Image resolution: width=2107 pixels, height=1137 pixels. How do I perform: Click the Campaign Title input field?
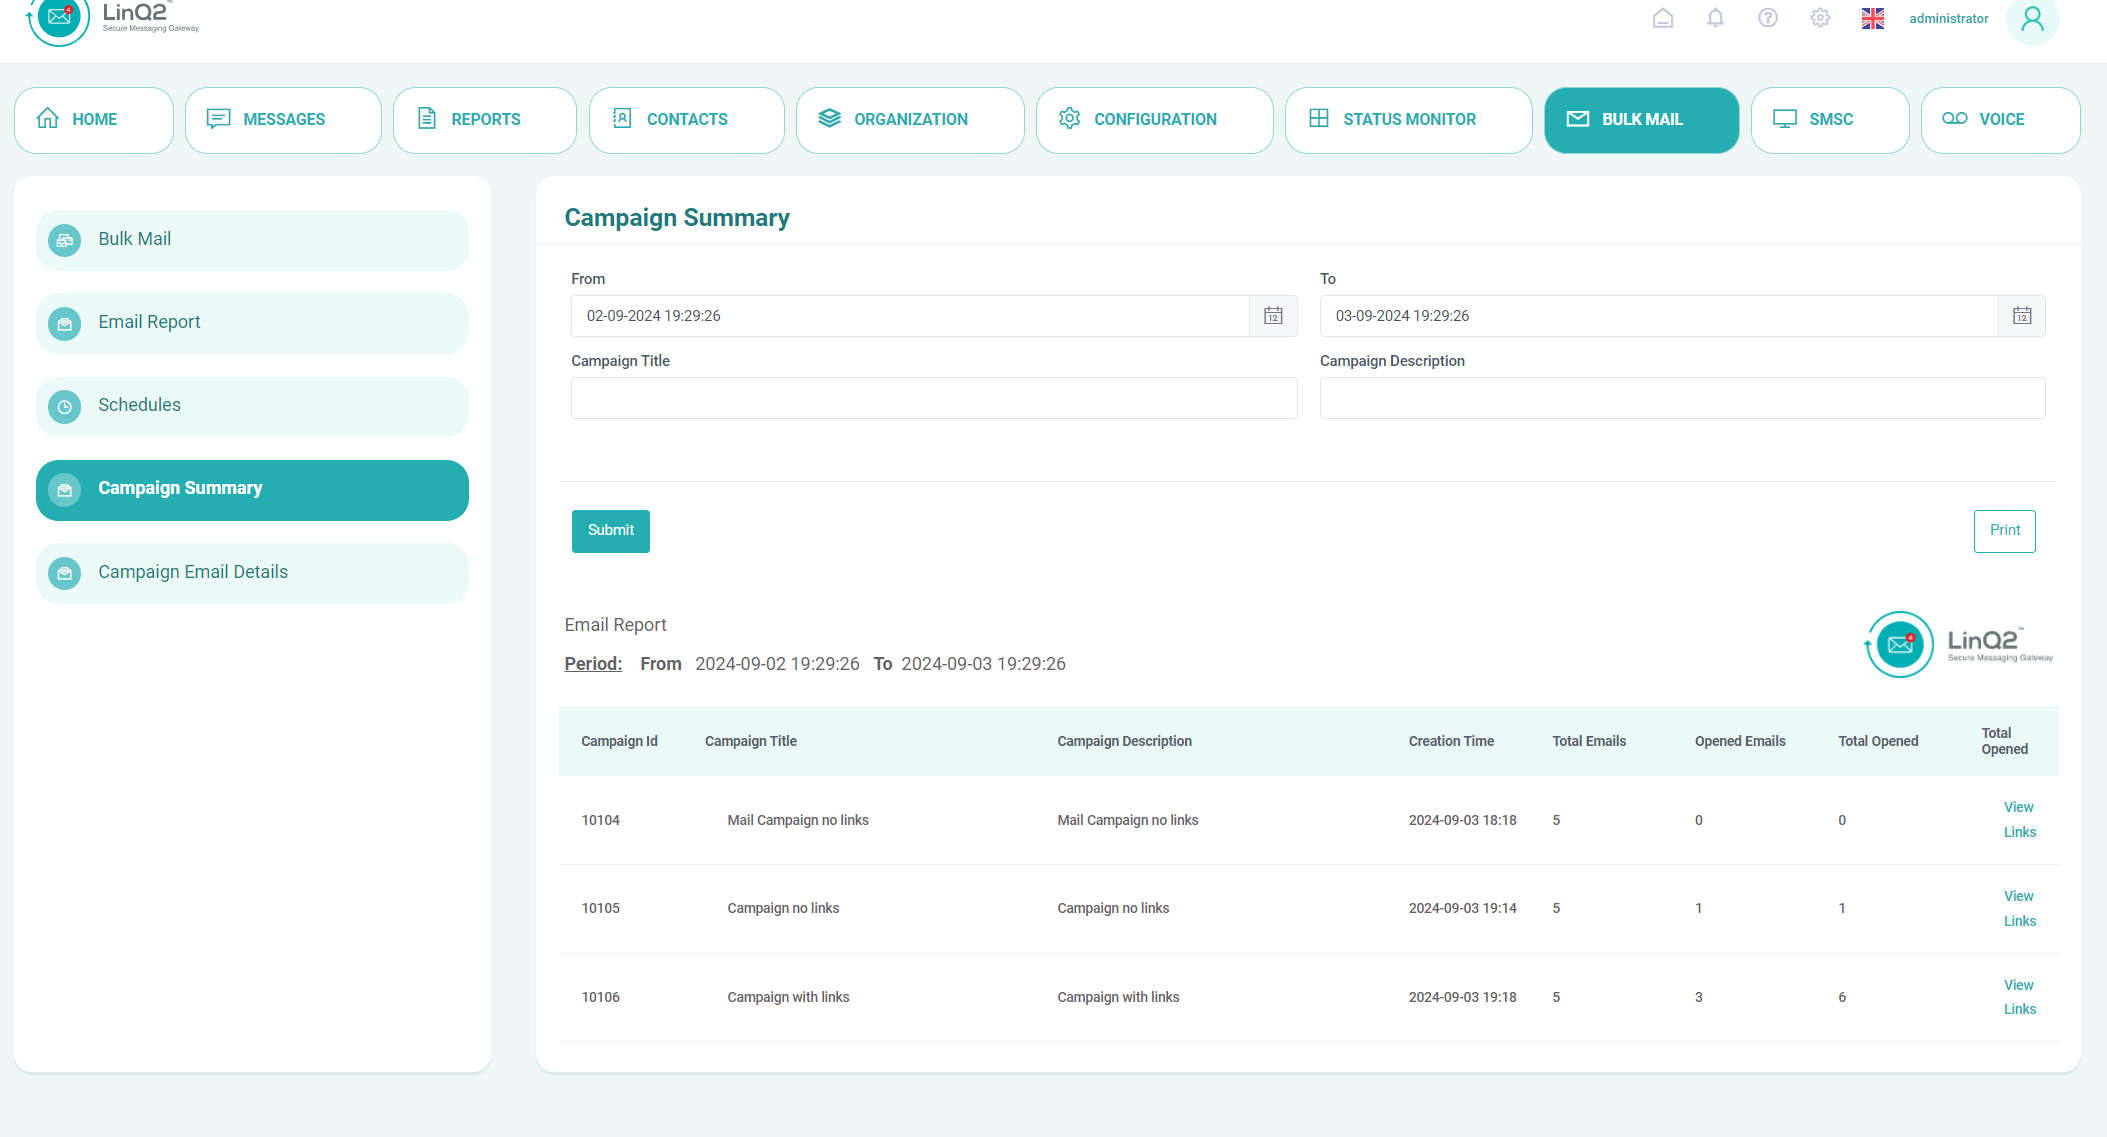pos(933,398)
